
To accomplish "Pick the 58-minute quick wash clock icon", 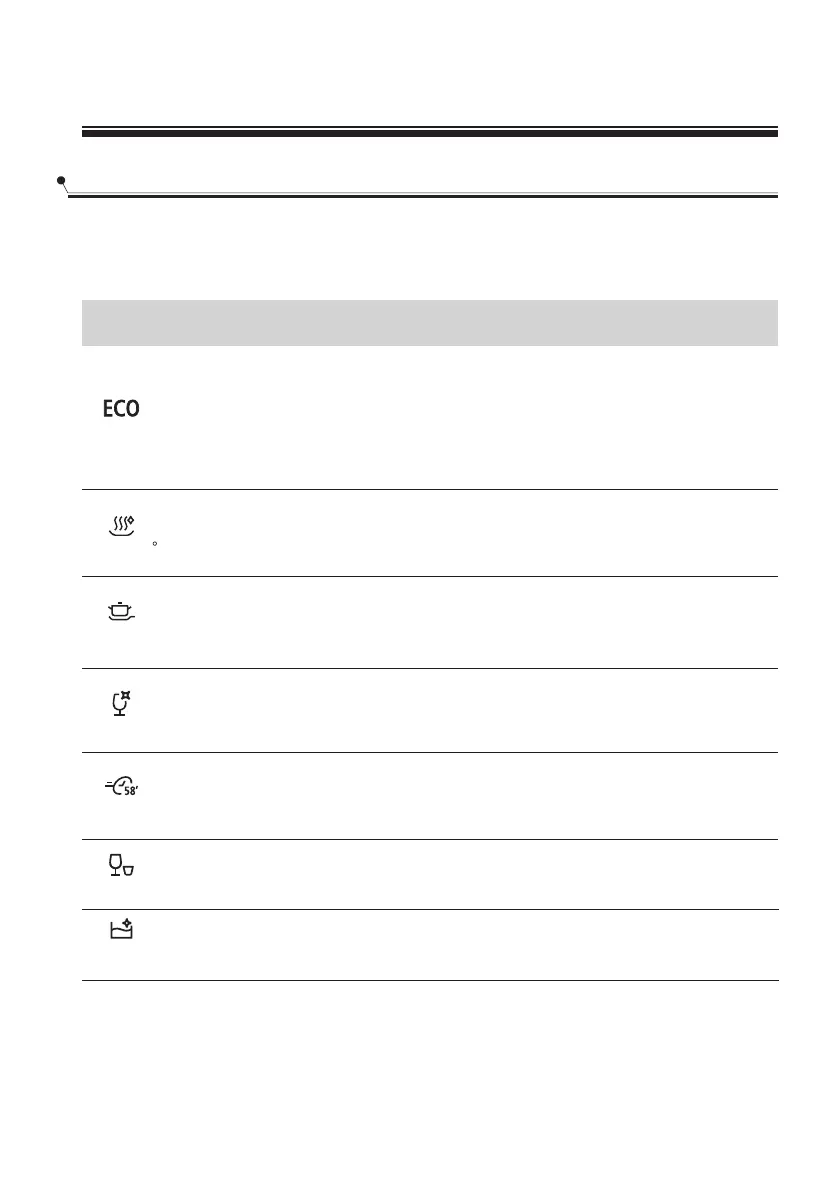I will point(121,786).
